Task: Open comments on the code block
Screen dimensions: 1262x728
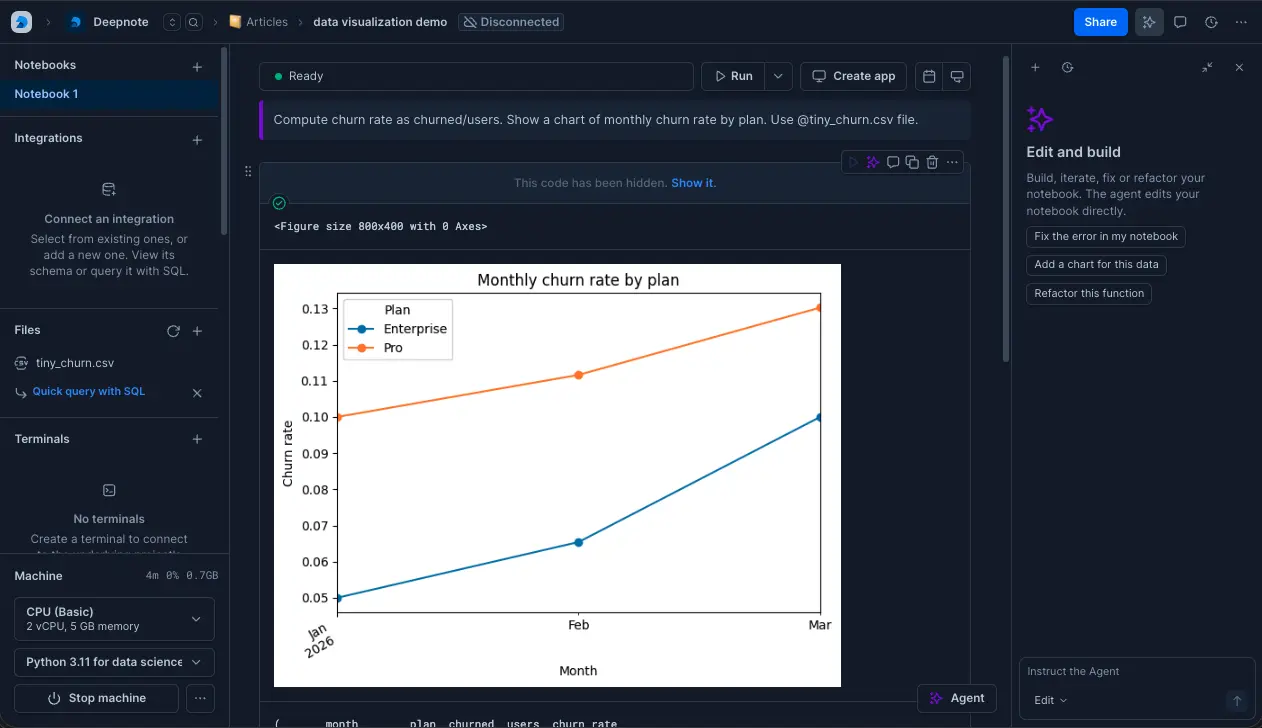Action: click(893, 162)
